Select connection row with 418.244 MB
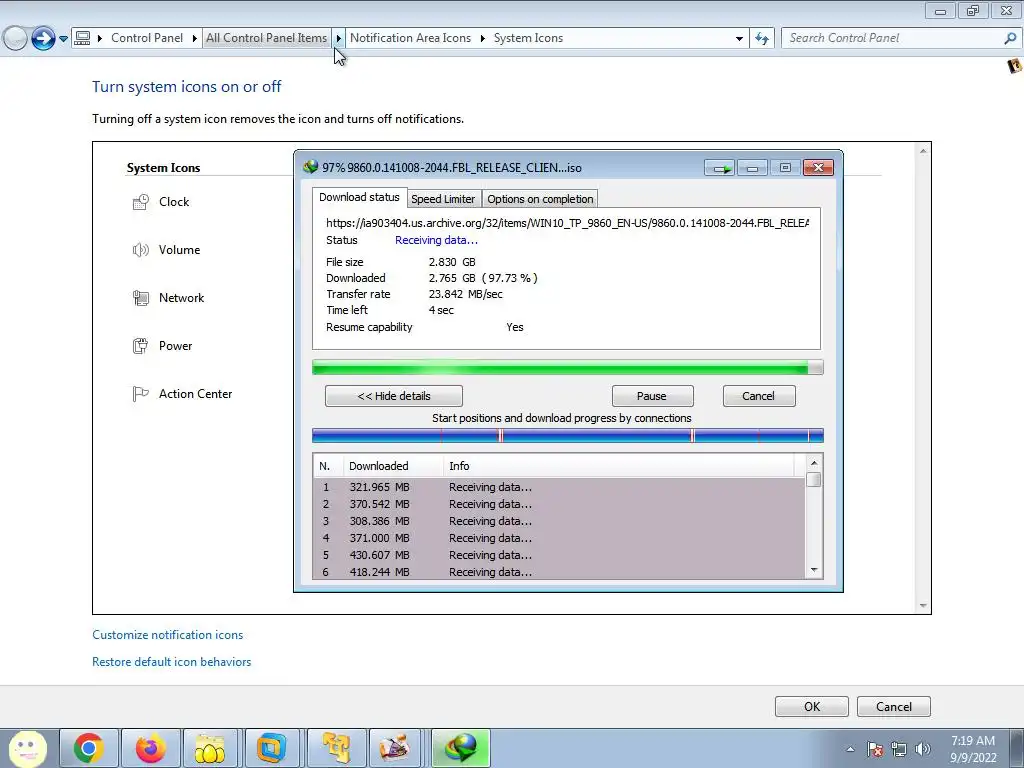Image resolution: width=1024 pixels, height=768 pixels. point(559,571)
